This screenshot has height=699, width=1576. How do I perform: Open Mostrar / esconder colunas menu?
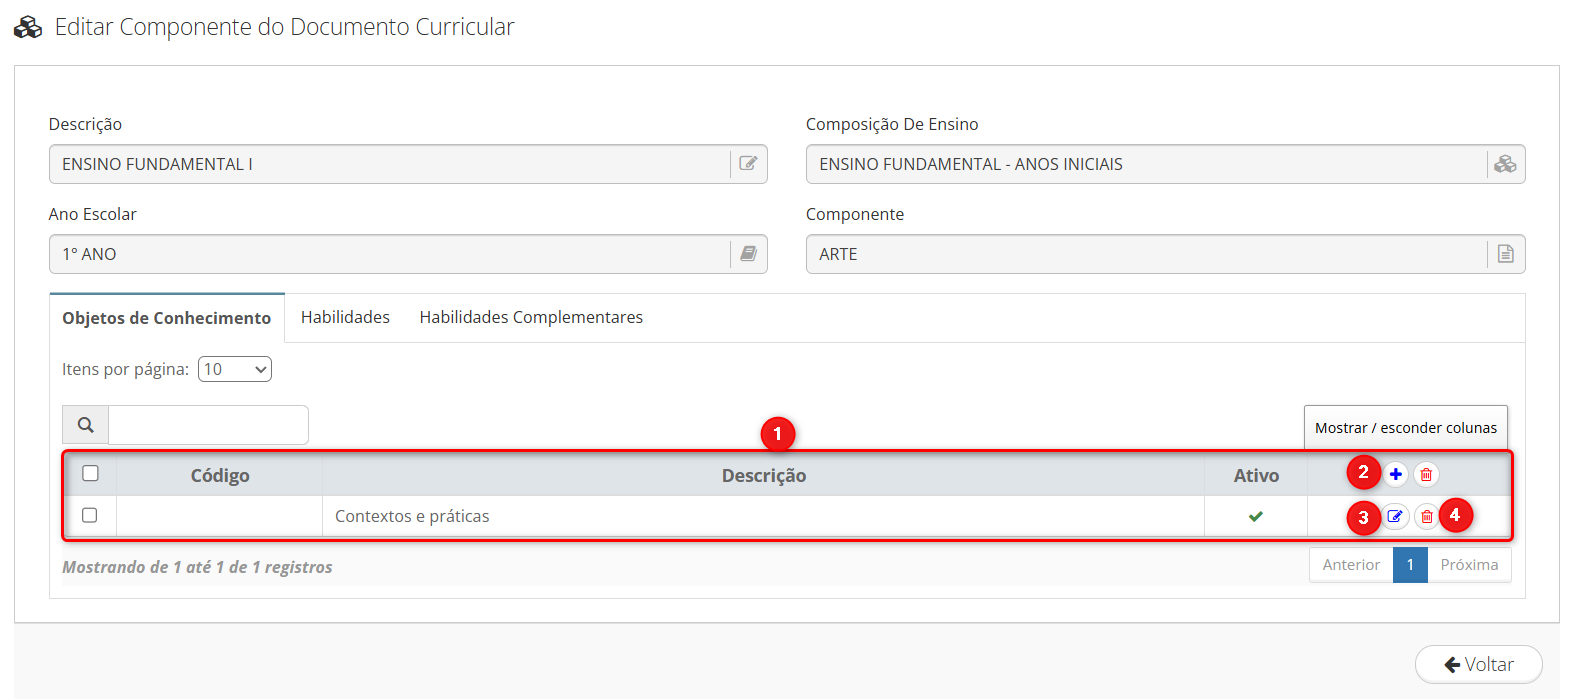1405,428
